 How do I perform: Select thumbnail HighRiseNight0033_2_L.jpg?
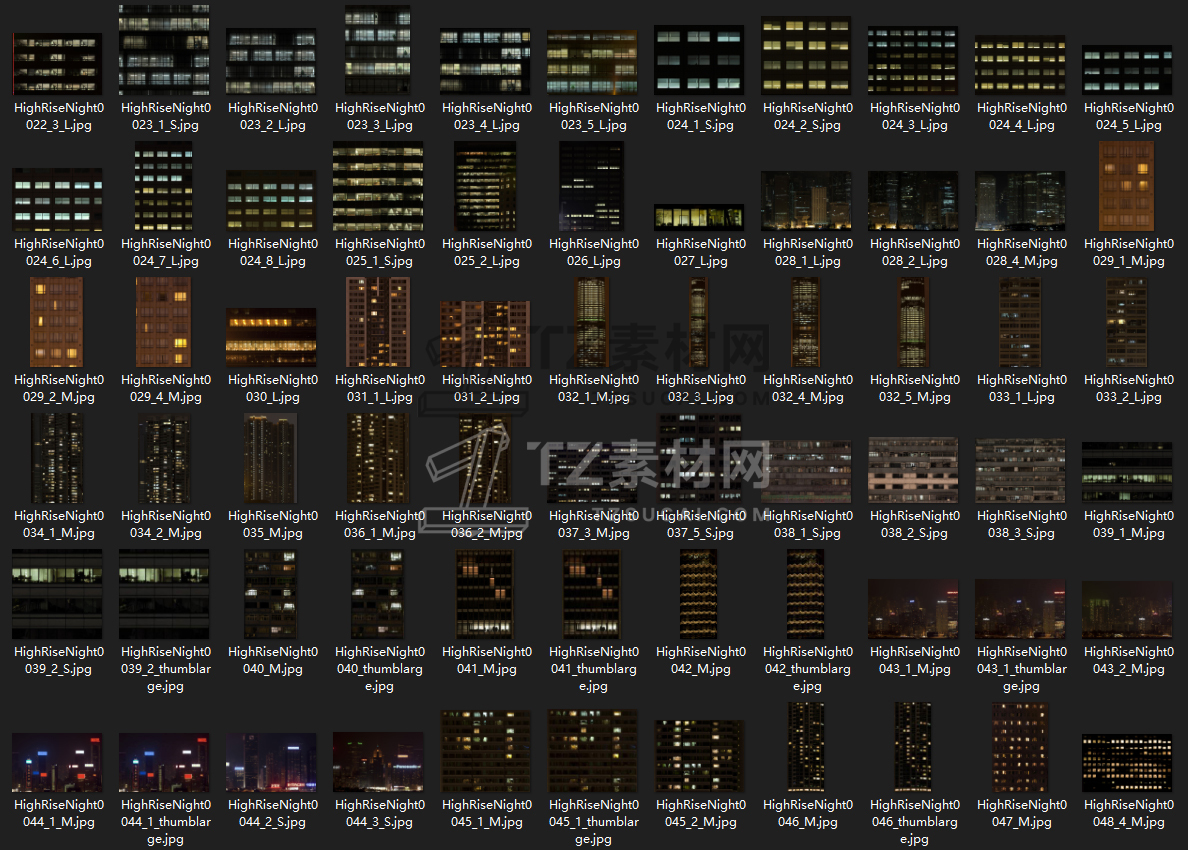click(1127, 322)
